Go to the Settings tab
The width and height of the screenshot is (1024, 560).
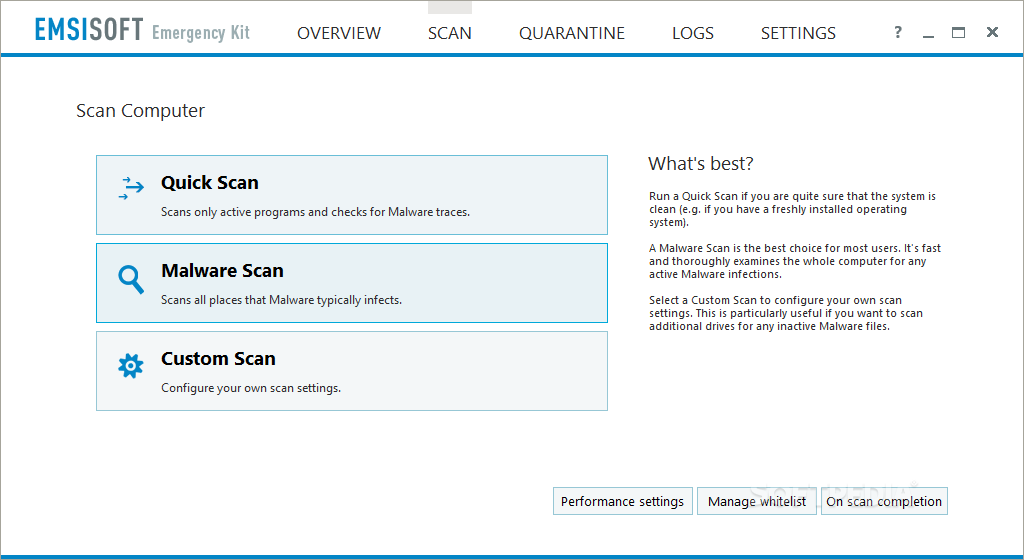(x=798, y=33)
